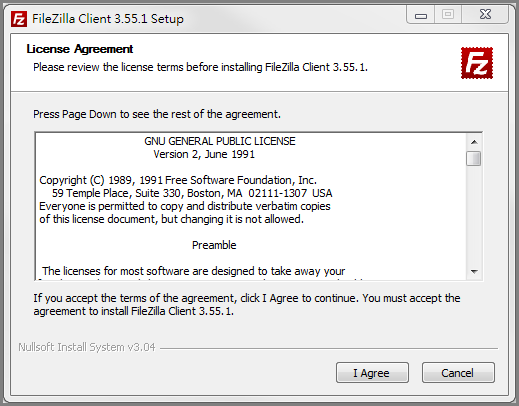
Task: Click the Nullsoft Install System v3.04 label
Action: pyautogui.click(x=87, y=347)
